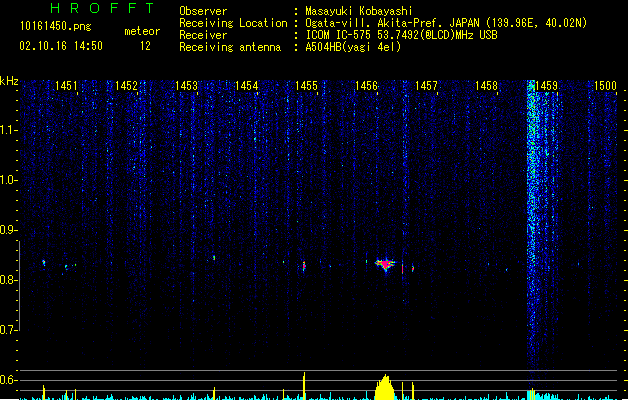
Task: Click the 1.0 kHz axis label
Action: [x=8, y=180]
